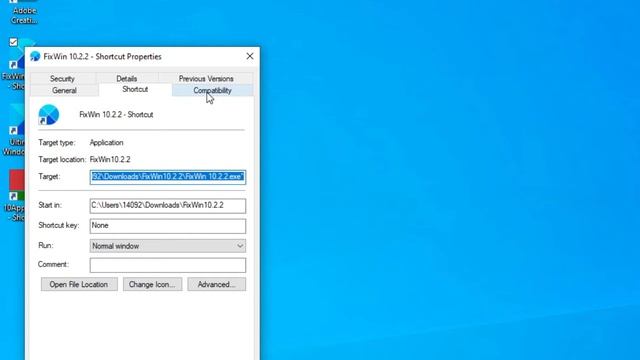Open the Security tab
This screenshot has width=640, height=360.
tap(62, 78)
